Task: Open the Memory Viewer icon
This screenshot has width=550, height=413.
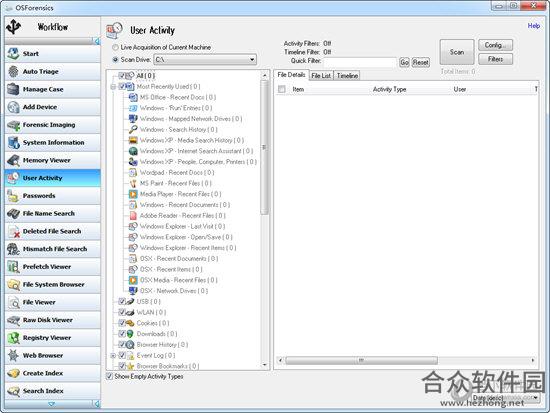Action: (x=13, y=160)
